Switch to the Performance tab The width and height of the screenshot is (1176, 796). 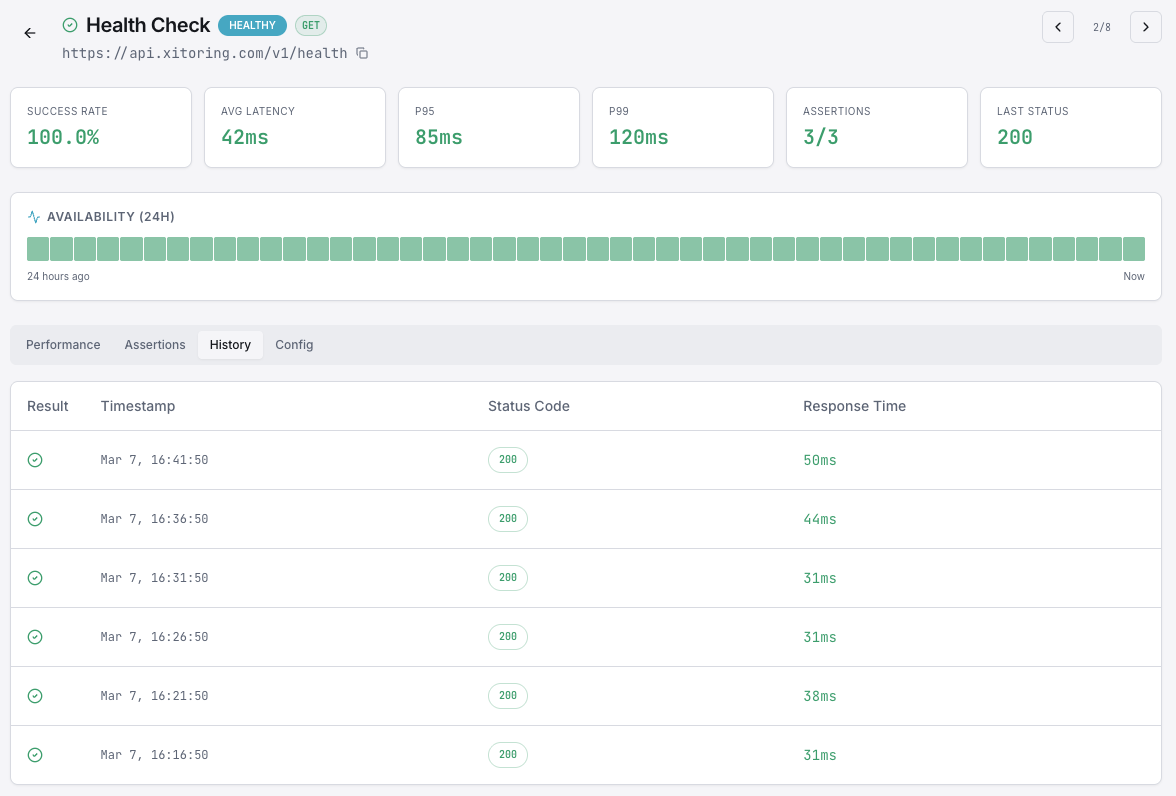pyautogui.click(x=62, y=344)
